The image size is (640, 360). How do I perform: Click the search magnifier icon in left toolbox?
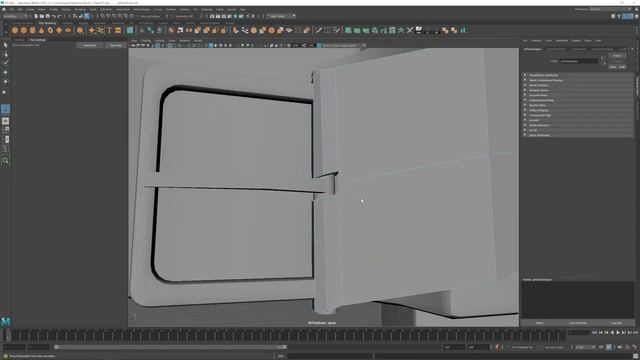click(x=5, y=161)
